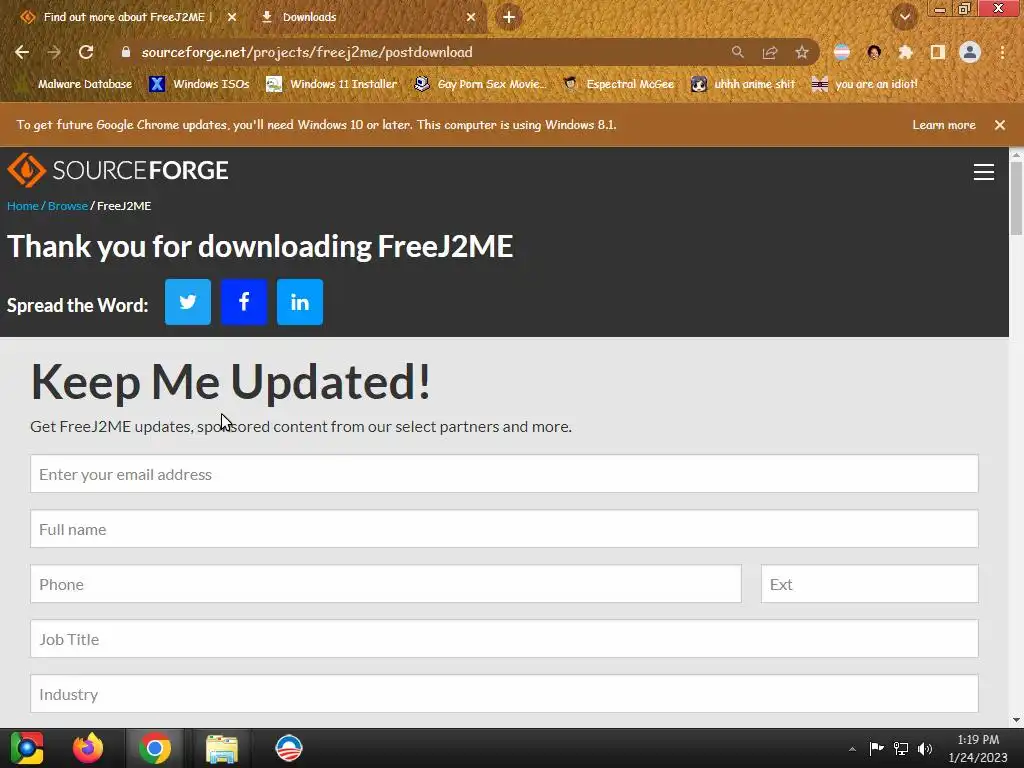Click the padlock site info icon
This screenshot has height=768, width=1024.
pos(126,52)
